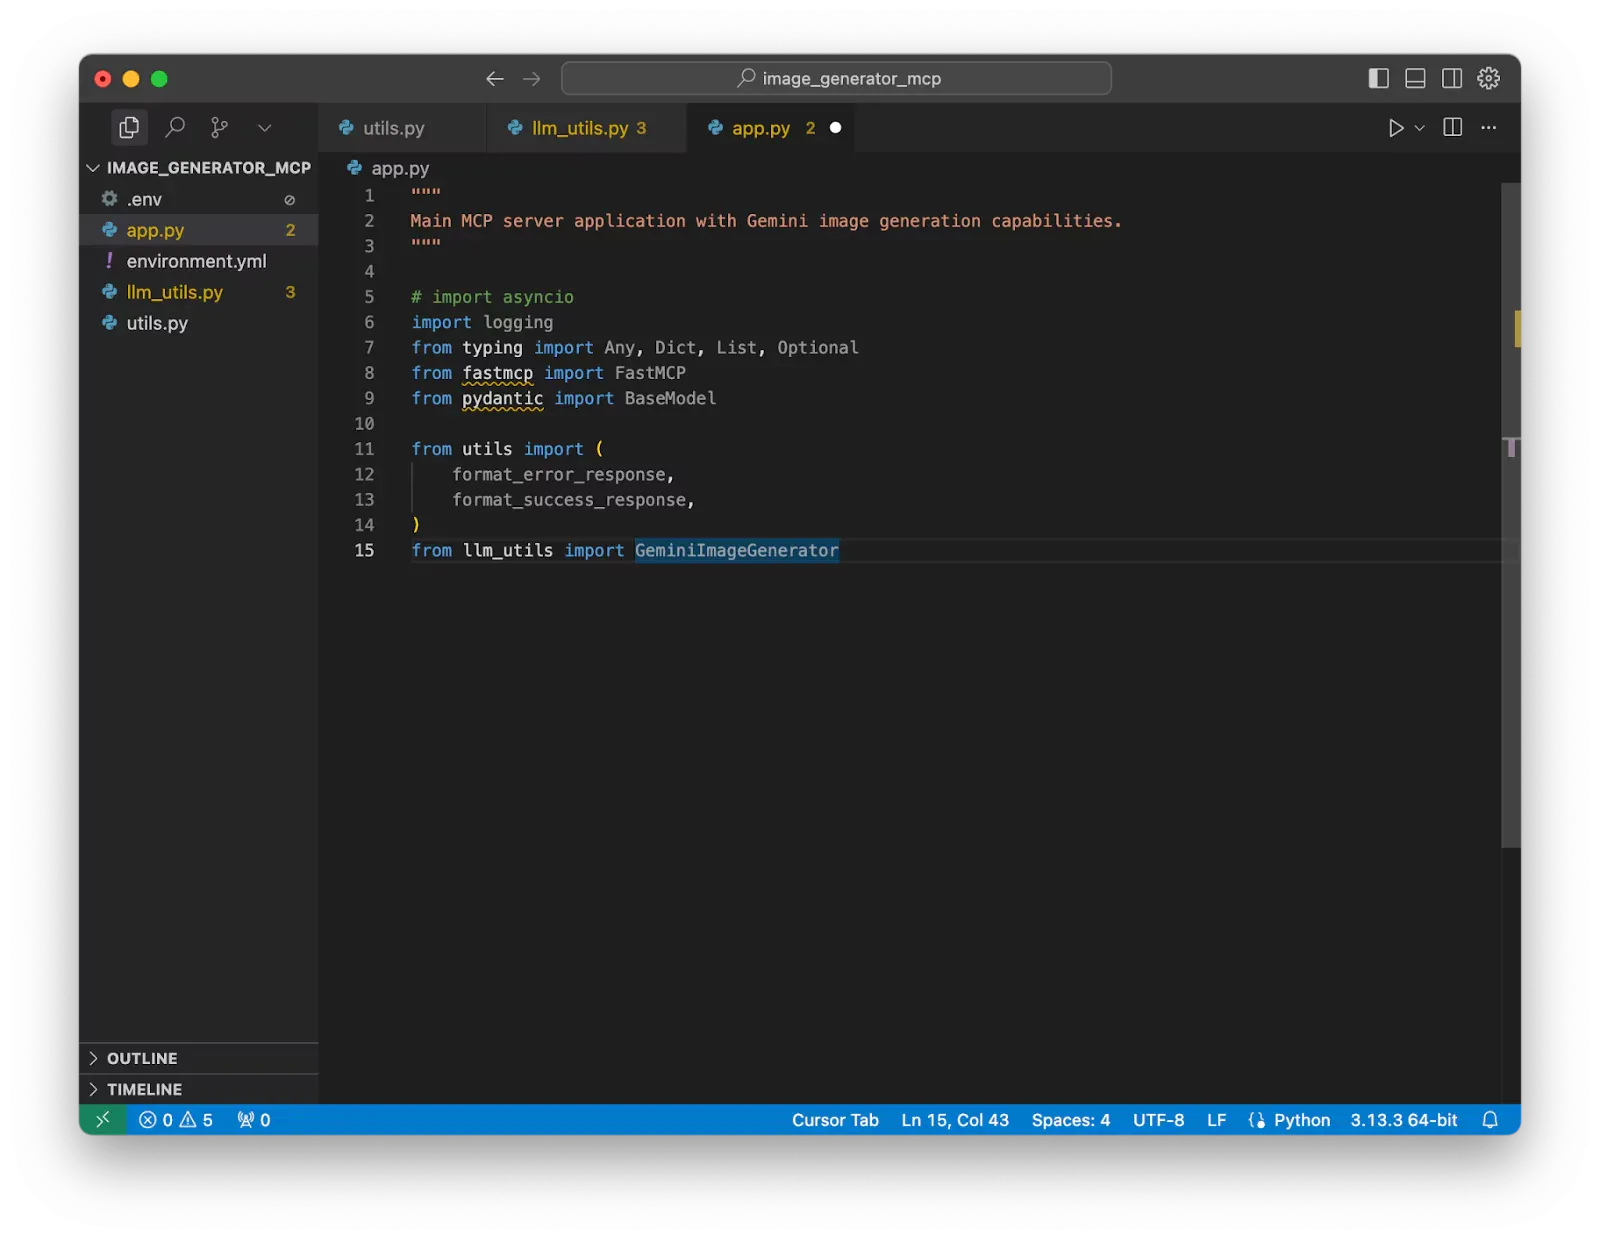This screenshot has height=1239, width=1600.
Task: Switch to the utils.py tab
Action: (393, 128)
